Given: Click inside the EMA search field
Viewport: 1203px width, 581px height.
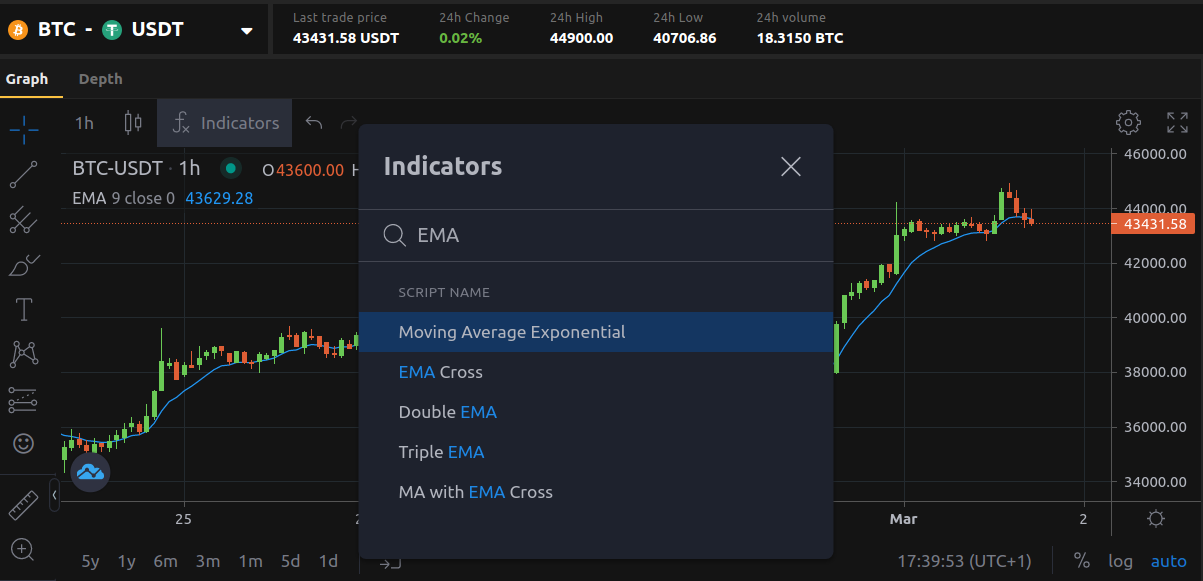Looking at the screenshot, I should [600, 235].
